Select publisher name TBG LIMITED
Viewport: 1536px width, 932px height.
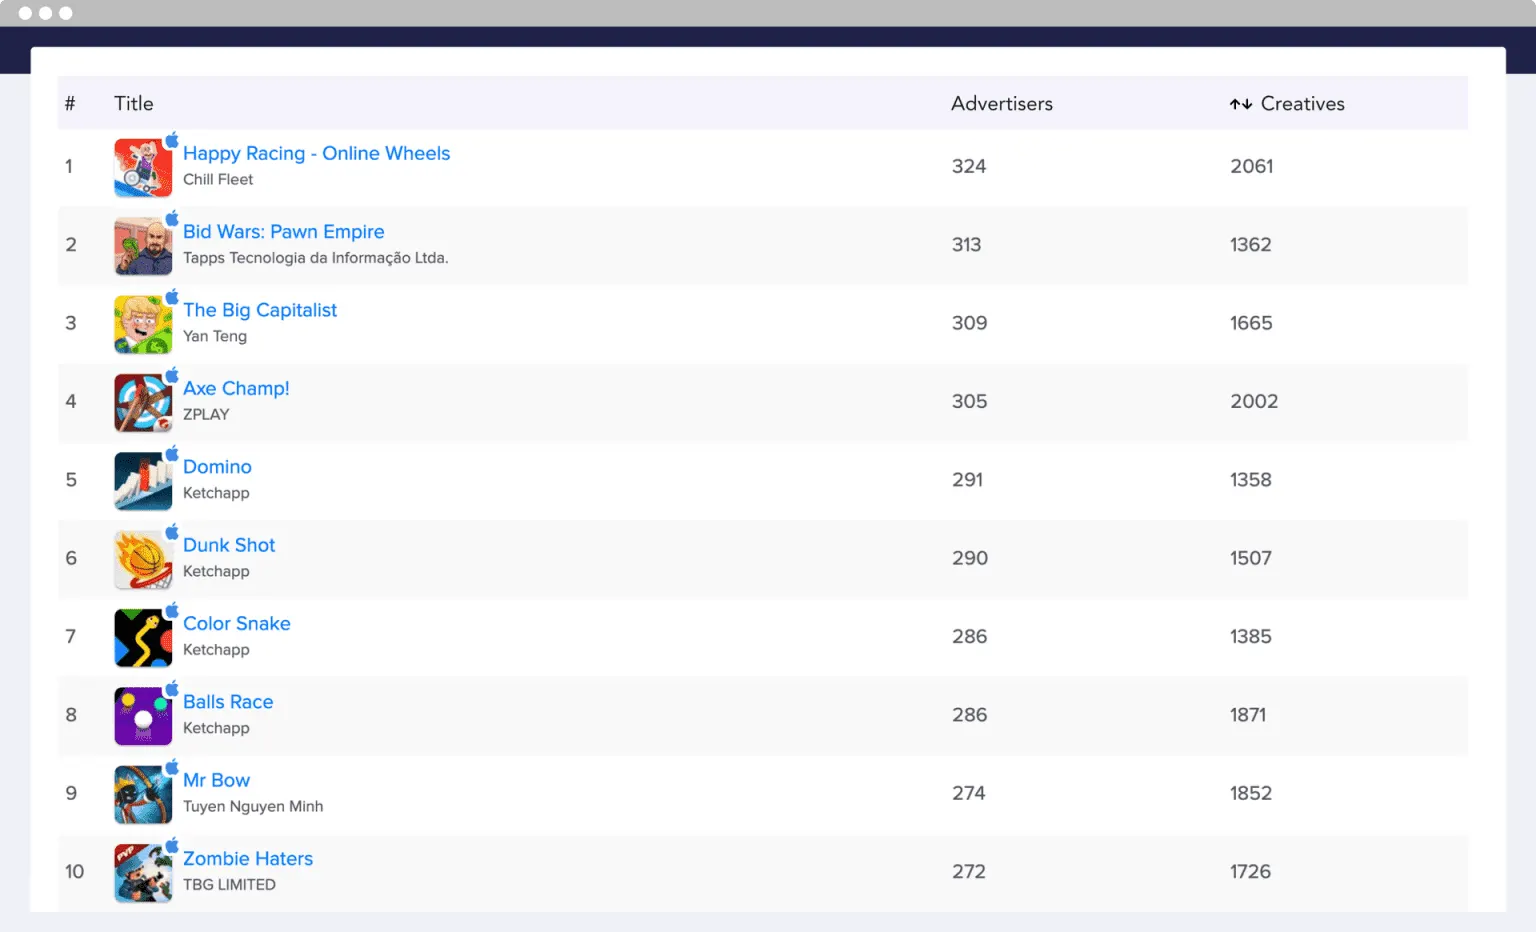pos(229,885)
